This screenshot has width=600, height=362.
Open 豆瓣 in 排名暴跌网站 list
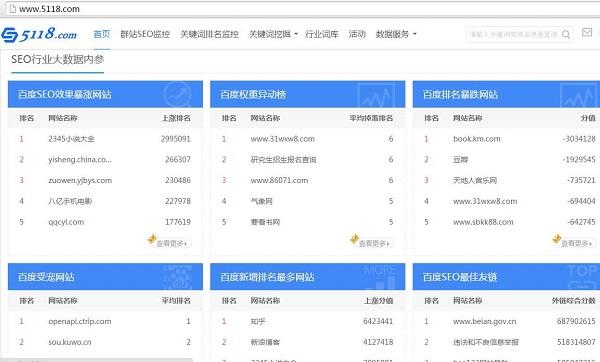pos(460,160)
